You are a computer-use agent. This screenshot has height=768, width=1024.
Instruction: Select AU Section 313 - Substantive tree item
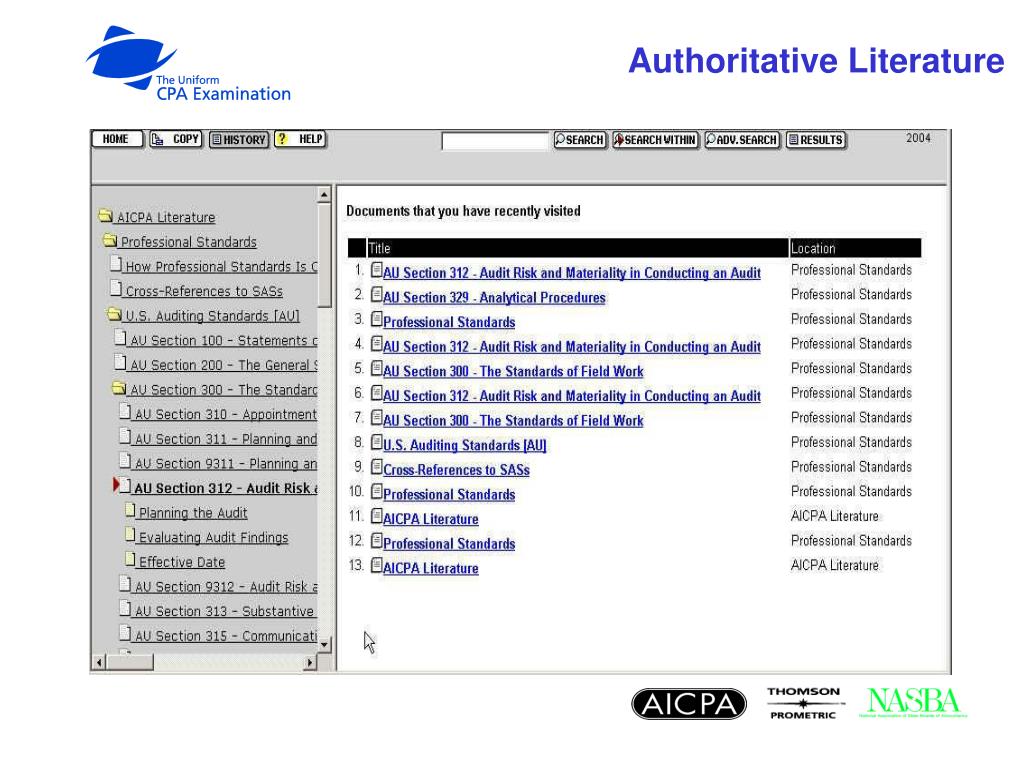click(x=224, y=611)
